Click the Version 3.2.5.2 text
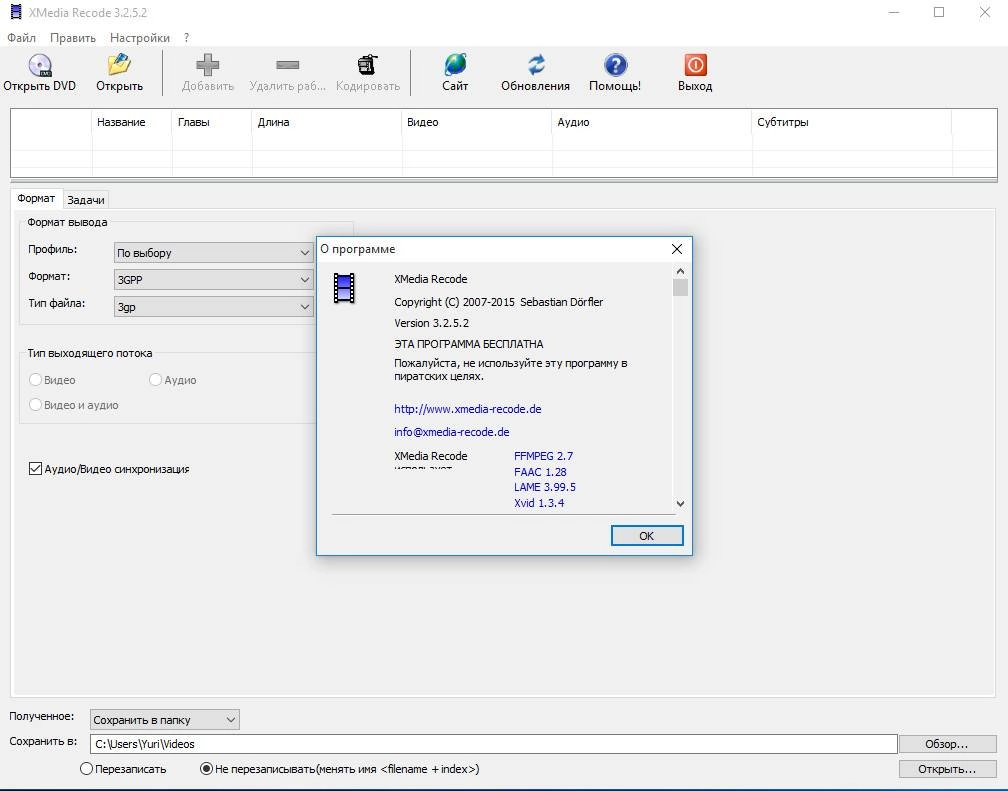 click(x=431, y=323)
